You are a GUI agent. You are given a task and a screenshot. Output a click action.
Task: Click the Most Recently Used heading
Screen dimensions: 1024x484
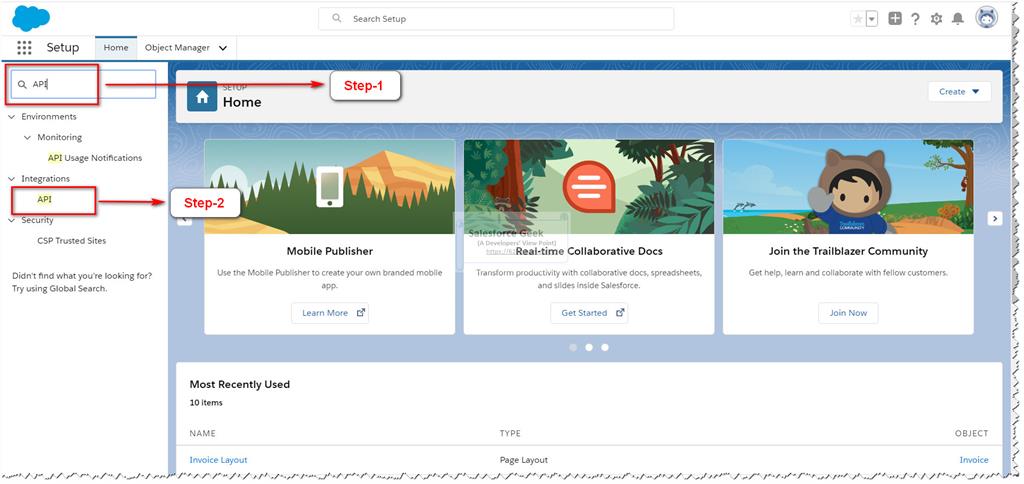[240, 384]
